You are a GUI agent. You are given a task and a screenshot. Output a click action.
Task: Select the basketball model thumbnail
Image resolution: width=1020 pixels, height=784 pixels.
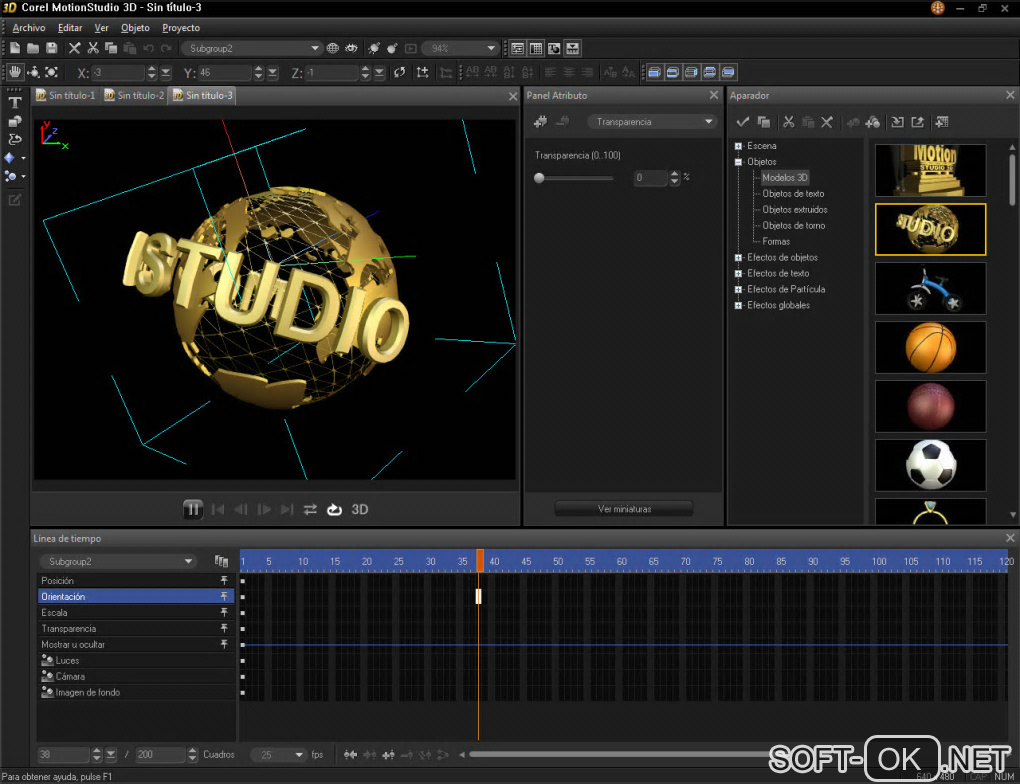(x=930, y=347)
